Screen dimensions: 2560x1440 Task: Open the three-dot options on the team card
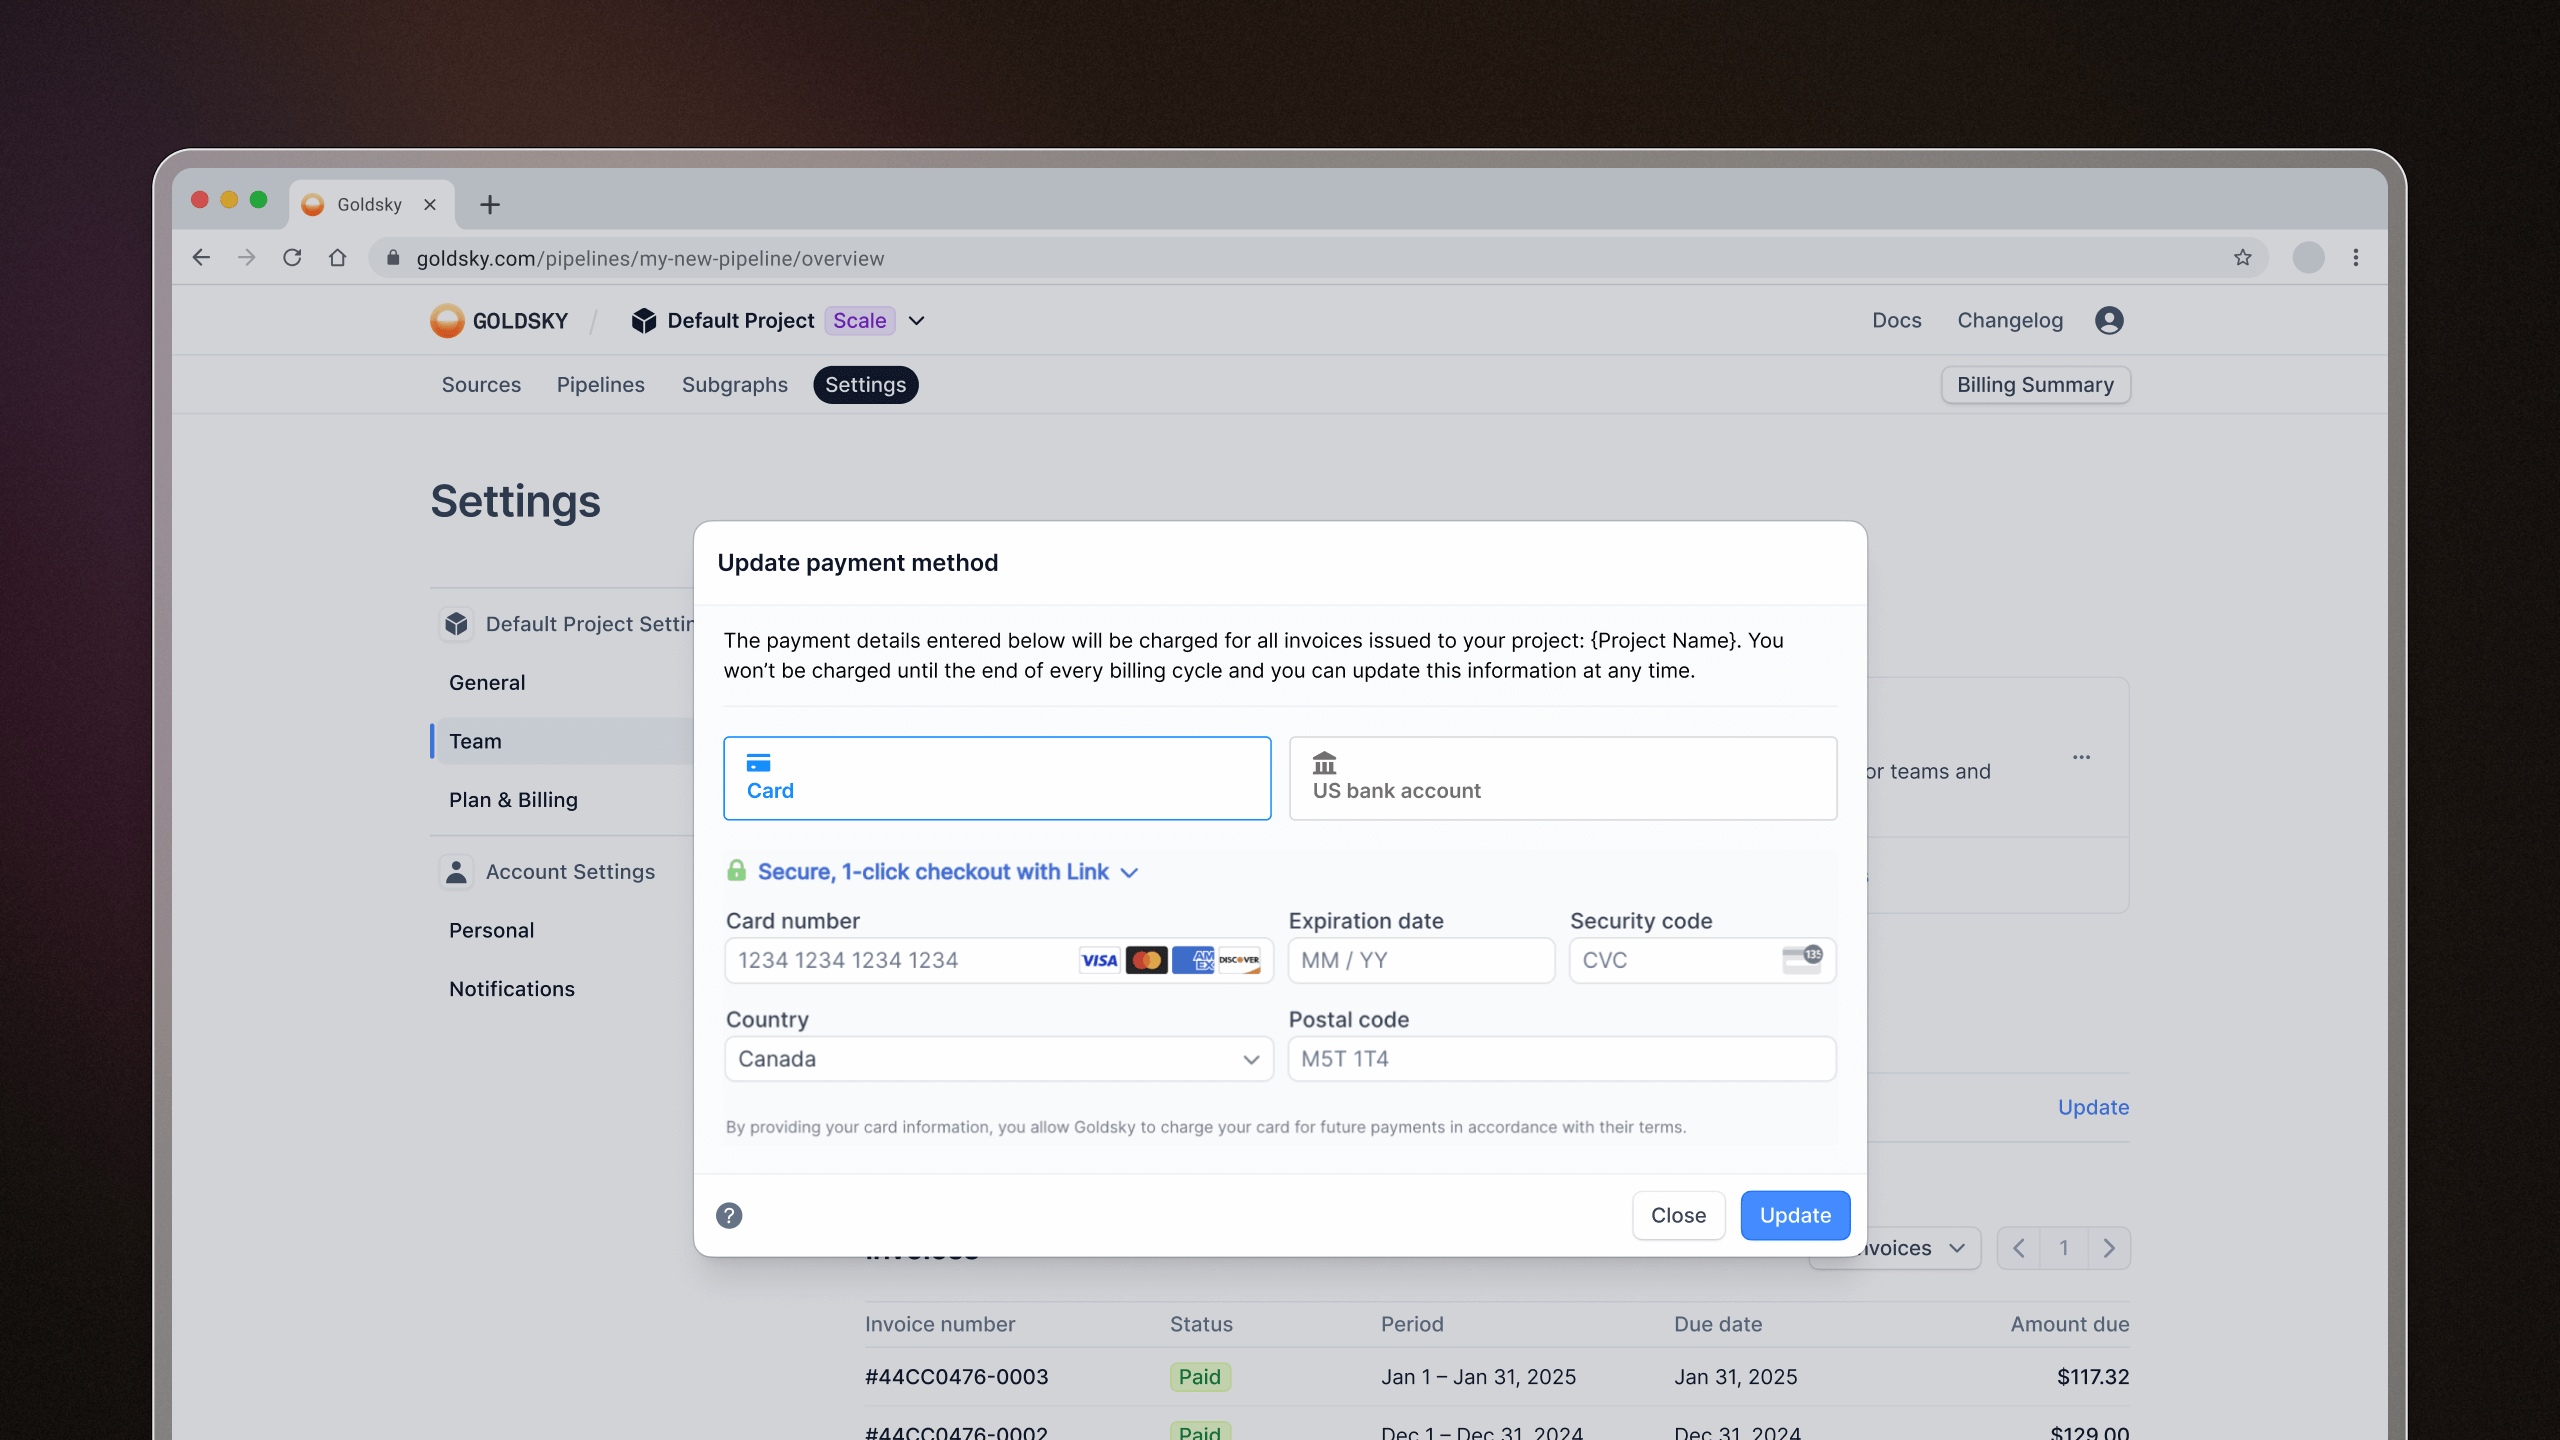pyautogui.click(x=2082, y=757)
